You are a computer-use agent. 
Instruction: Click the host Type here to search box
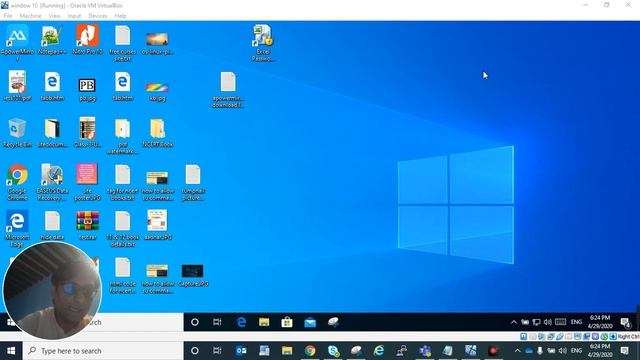[102, 351]
